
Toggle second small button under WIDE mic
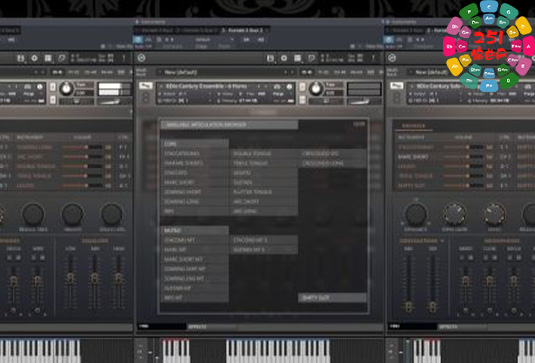click(42, 258)
